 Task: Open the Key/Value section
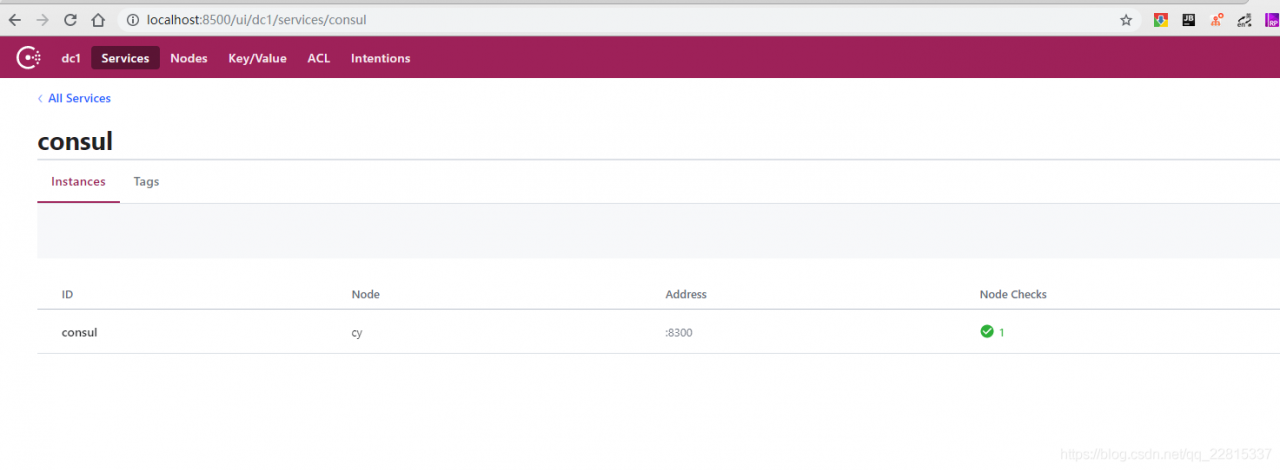click(x=257, y=58)
